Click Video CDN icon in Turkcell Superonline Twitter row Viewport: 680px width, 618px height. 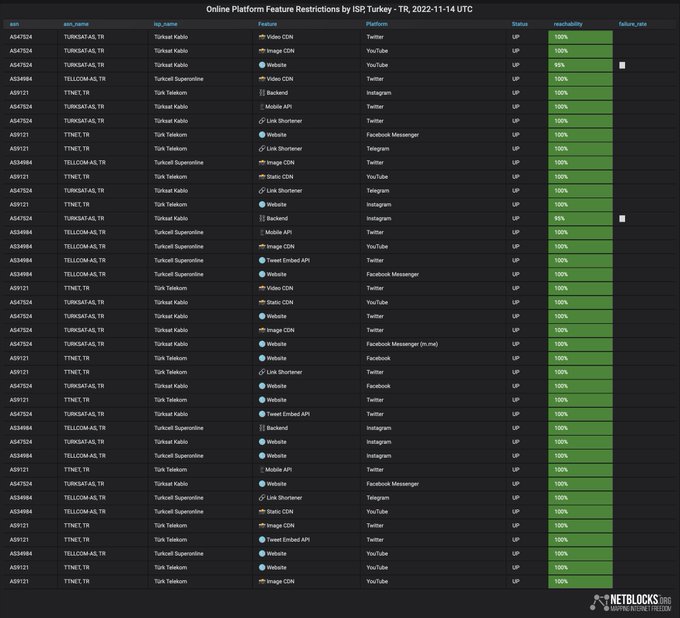click(262, 79)
